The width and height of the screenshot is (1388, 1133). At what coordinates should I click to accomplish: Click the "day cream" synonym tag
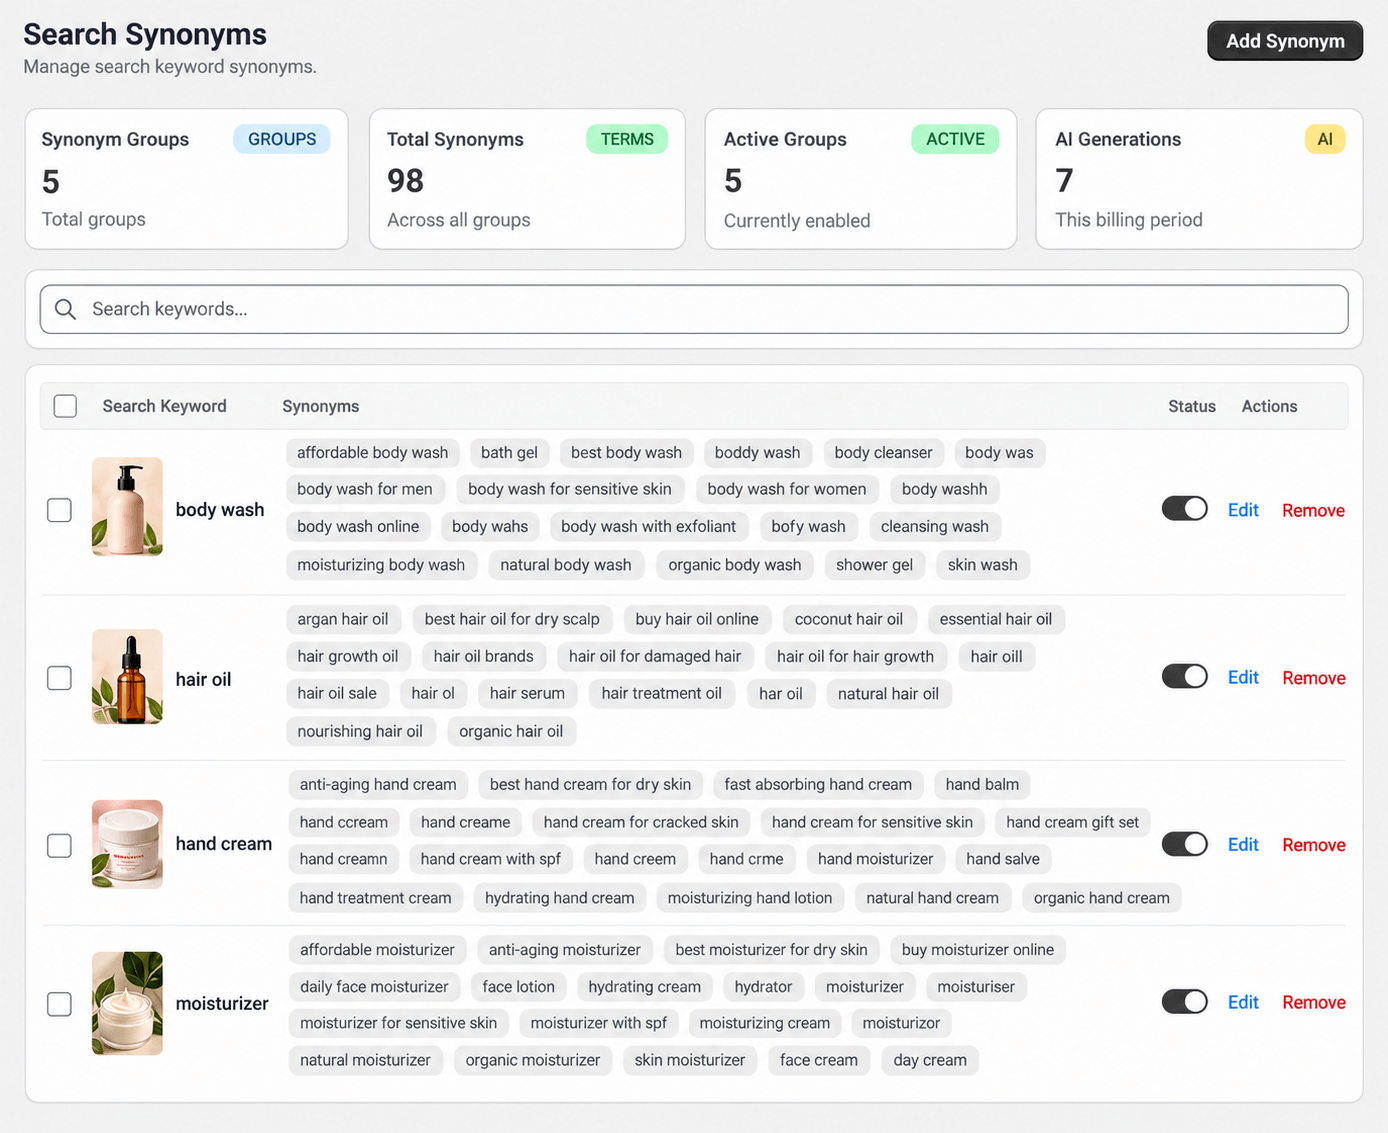click(930, 1060)
